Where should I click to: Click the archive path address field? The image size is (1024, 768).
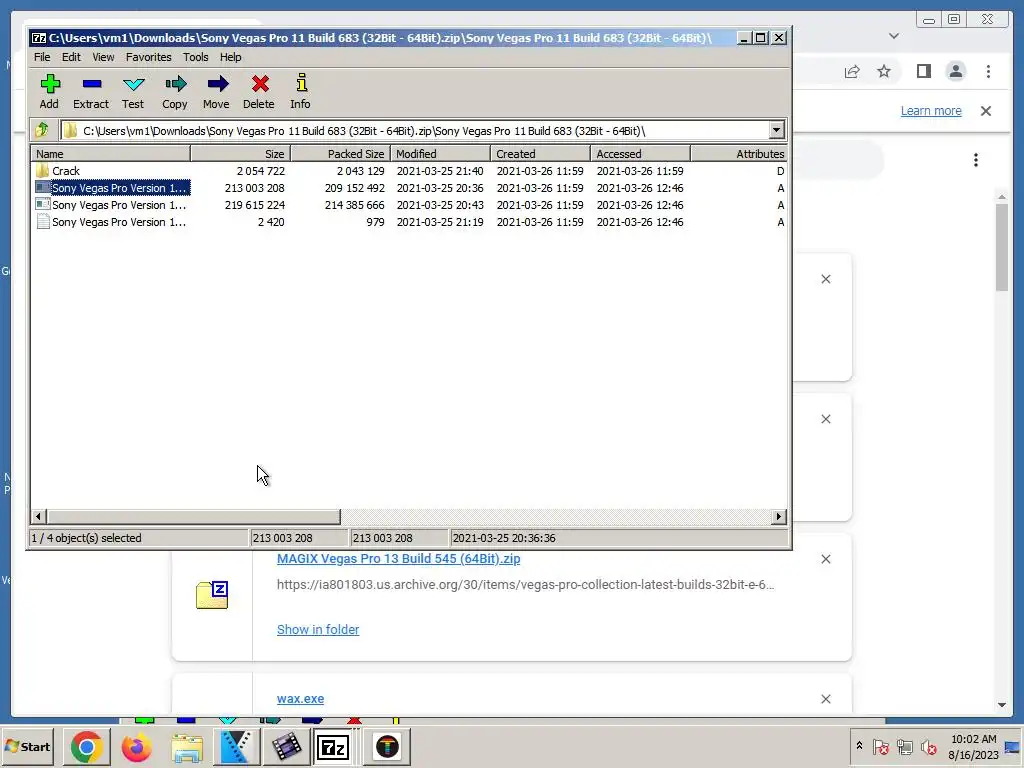coord(415,131)
